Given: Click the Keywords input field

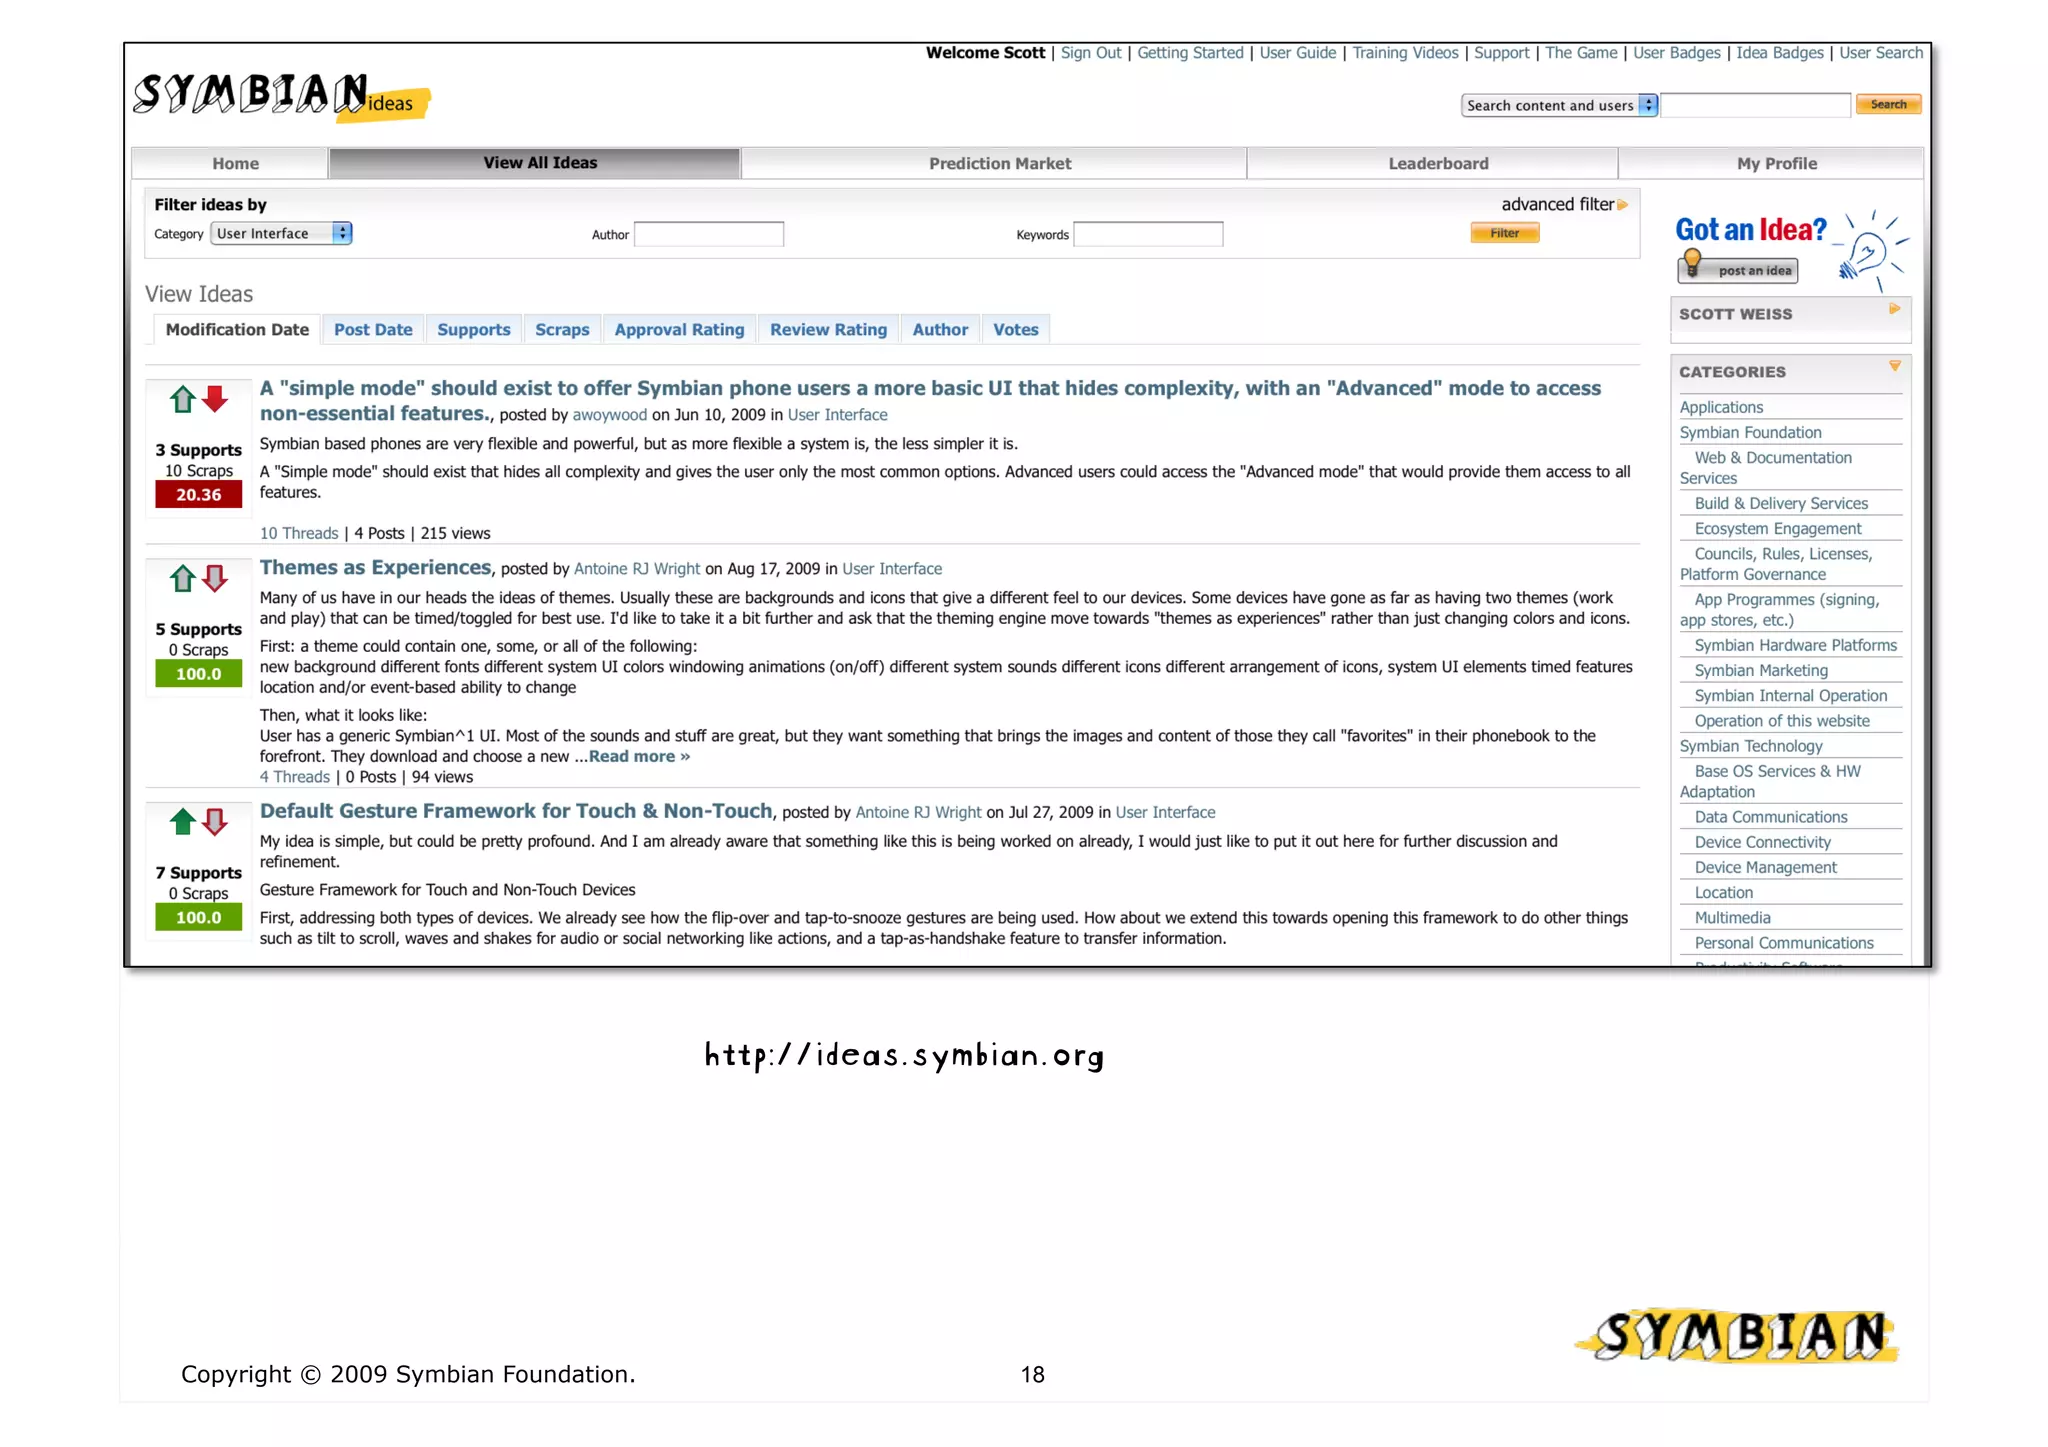Looking at the screenshot, I should point(1147,234).
